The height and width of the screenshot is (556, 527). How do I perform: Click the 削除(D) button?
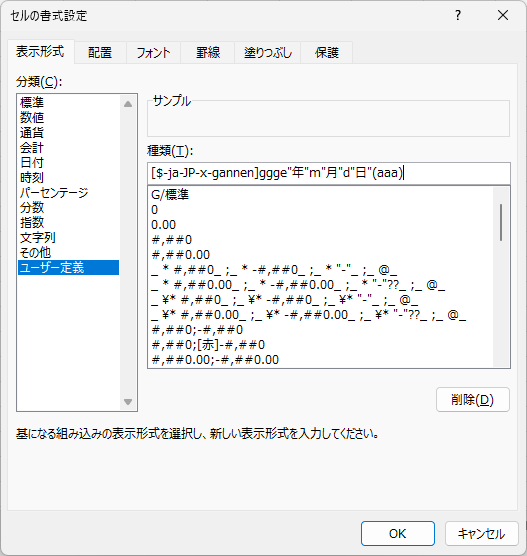coord(473,400)
